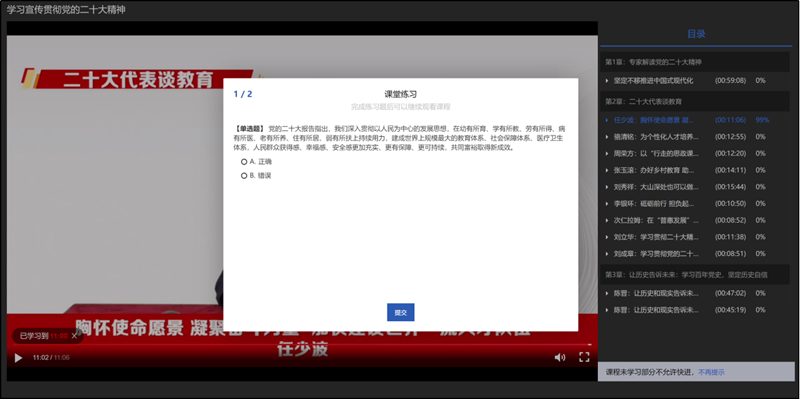This screenshot has height=399, width=800.
Task: Click the video progress bar
Action: coord(302,344)
